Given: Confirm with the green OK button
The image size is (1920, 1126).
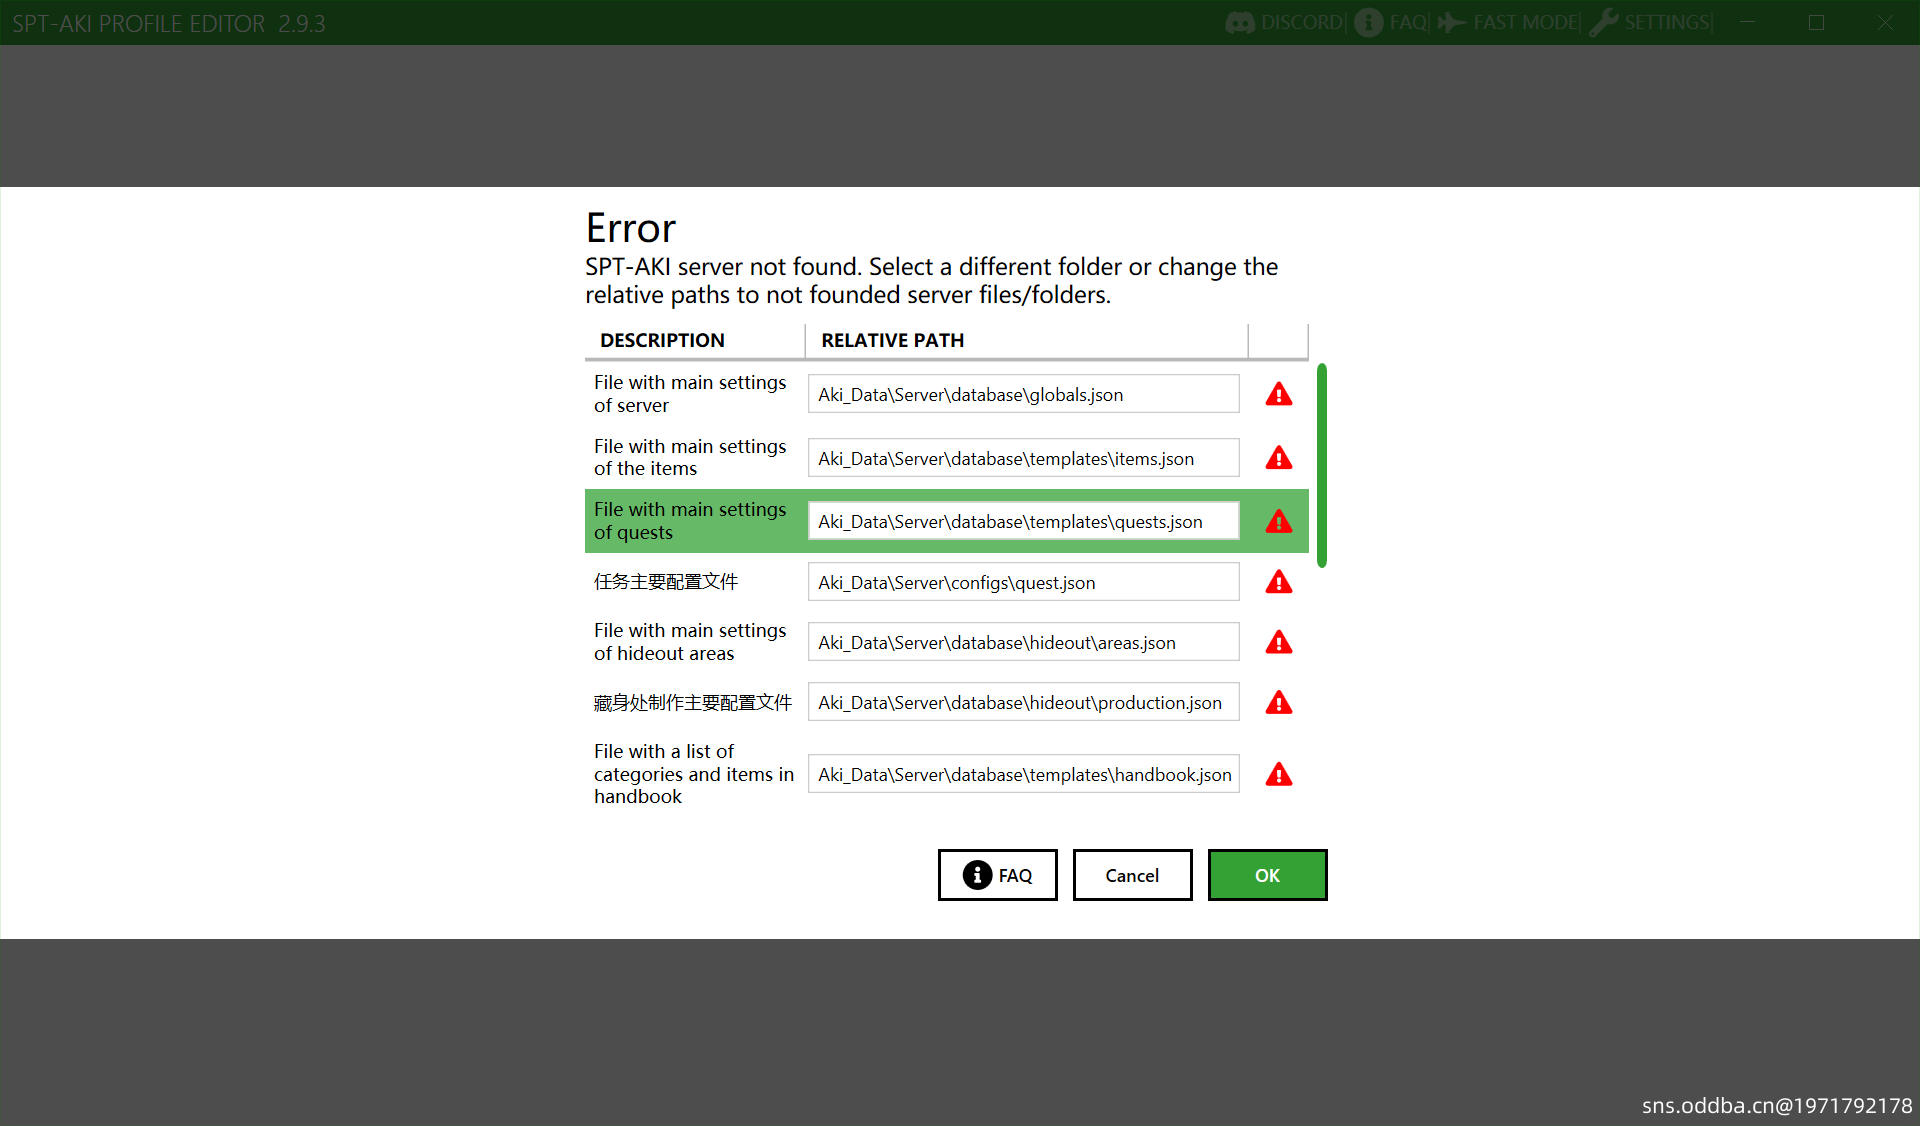Looking at the screenshot, I should click(1267, 875).
